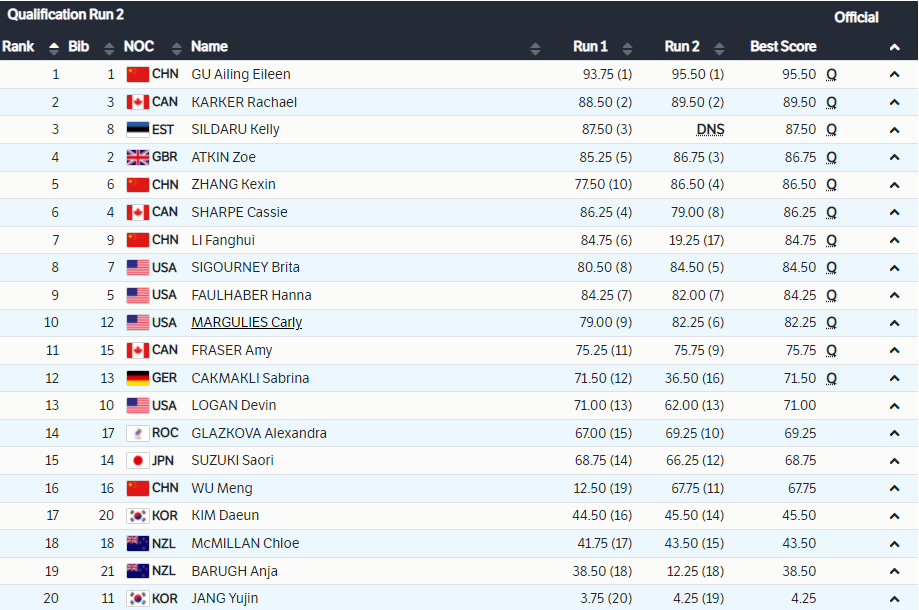Toggle chevron on JANG Yujin row
The image size is (919, 610).
click(x=894, y=599)
